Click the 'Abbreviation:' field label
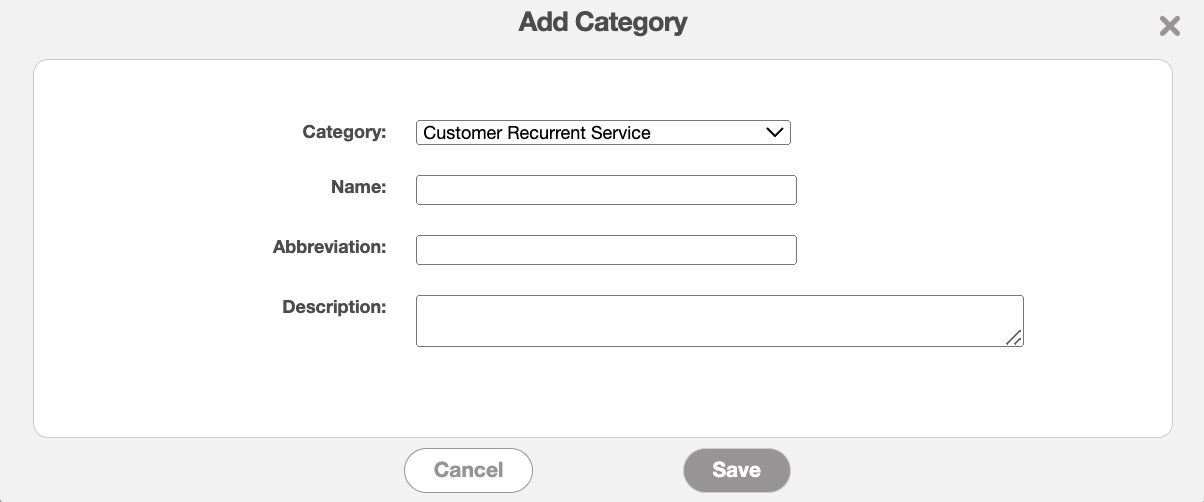This screenshot has width=1204, height=502. pyautogui.click(x=329, y=246)
